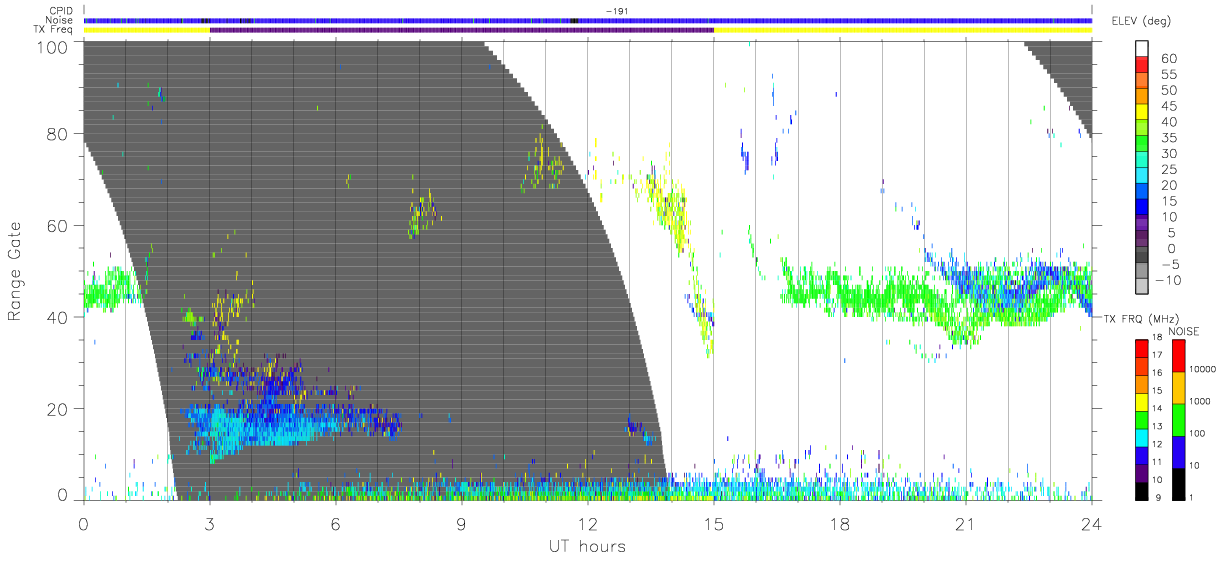
Task: Click the blue Noise strip above the plot
Action: pos(587,20)
